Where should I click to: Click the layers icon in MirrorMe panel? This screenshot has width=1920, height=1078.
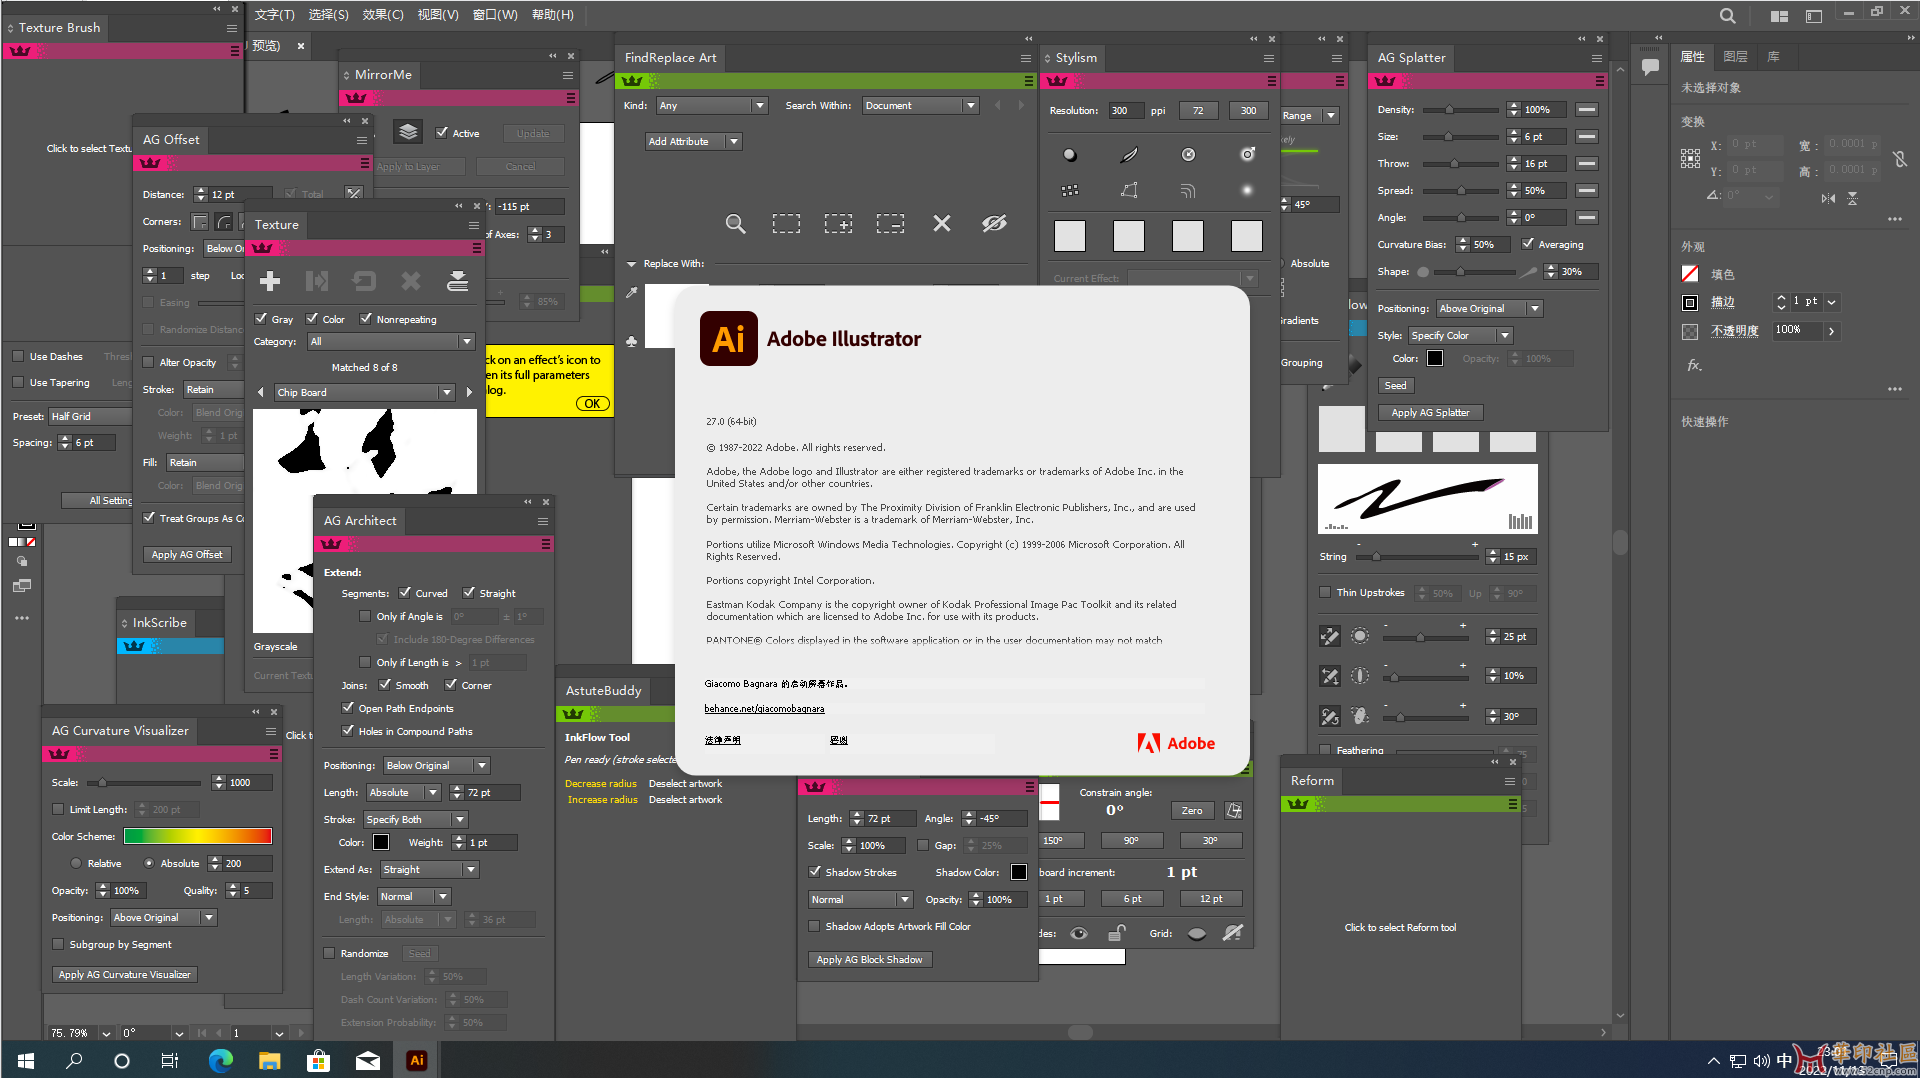pos(408,133)
